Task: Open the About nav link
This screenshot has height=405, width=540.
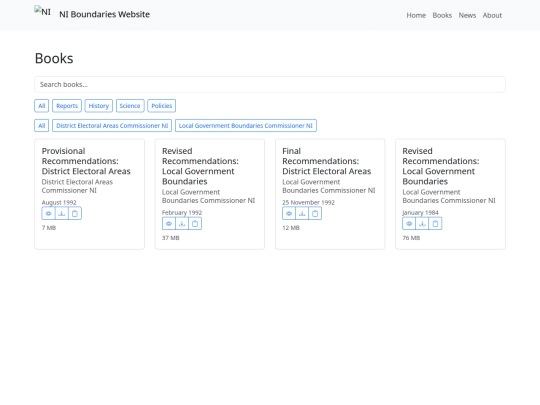Action: pos(492,15)
